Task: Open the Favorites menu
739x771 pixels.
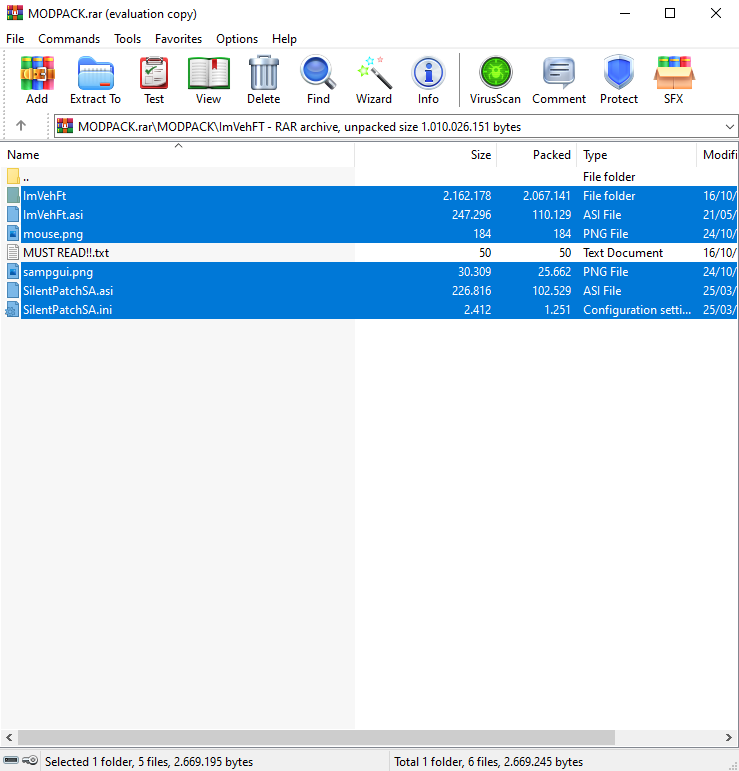Action: [x=178, y=39]
